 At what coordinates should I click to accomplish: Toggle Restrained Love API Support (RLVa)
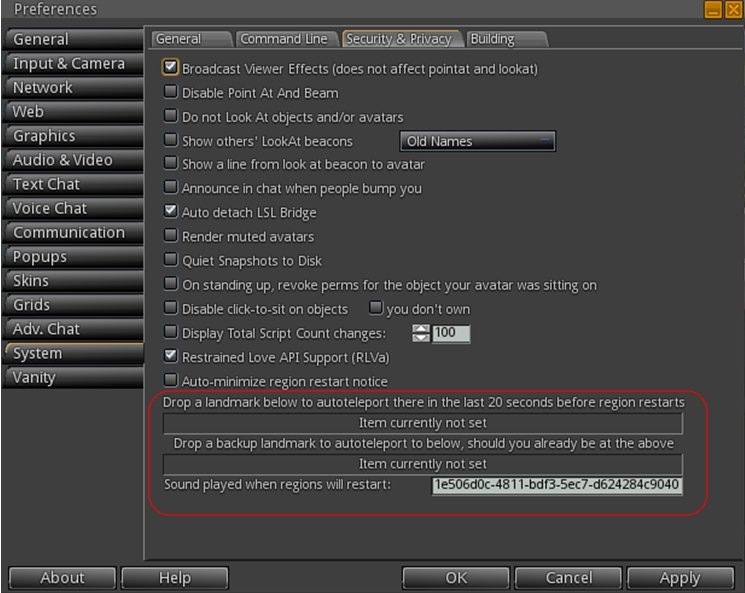point(171,356)
